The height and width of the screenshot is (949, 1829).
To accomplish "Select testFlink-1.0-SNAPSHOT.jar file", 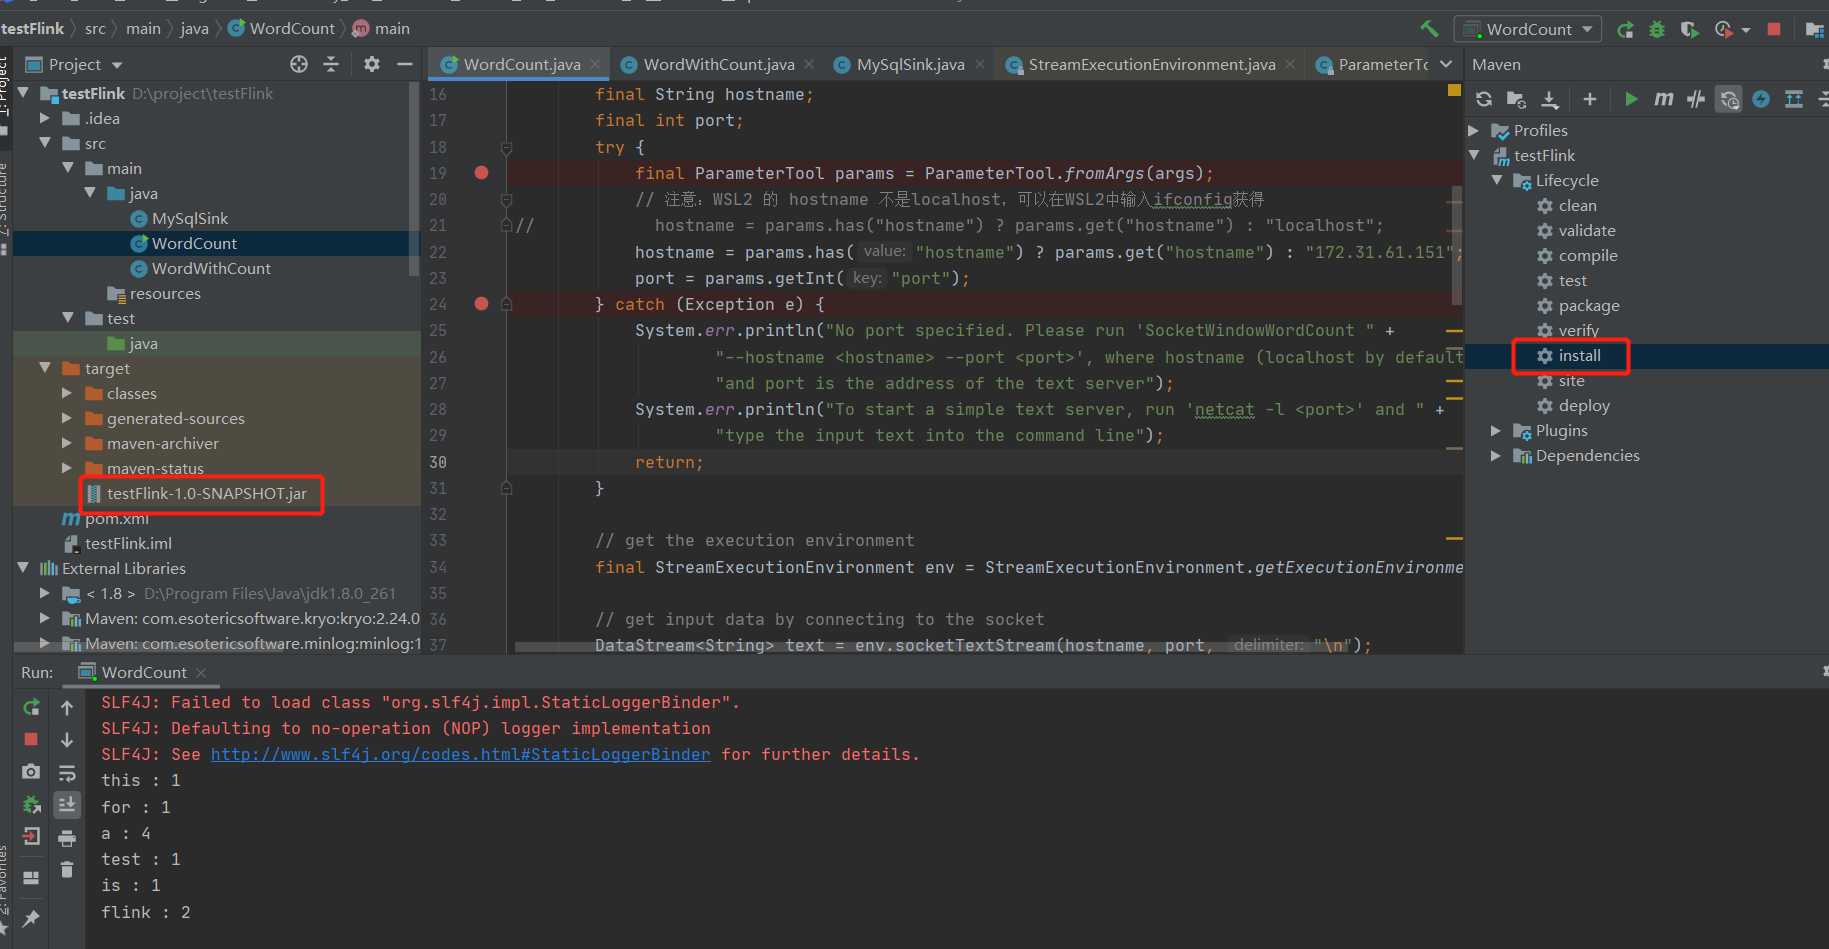I will point(206,493).
